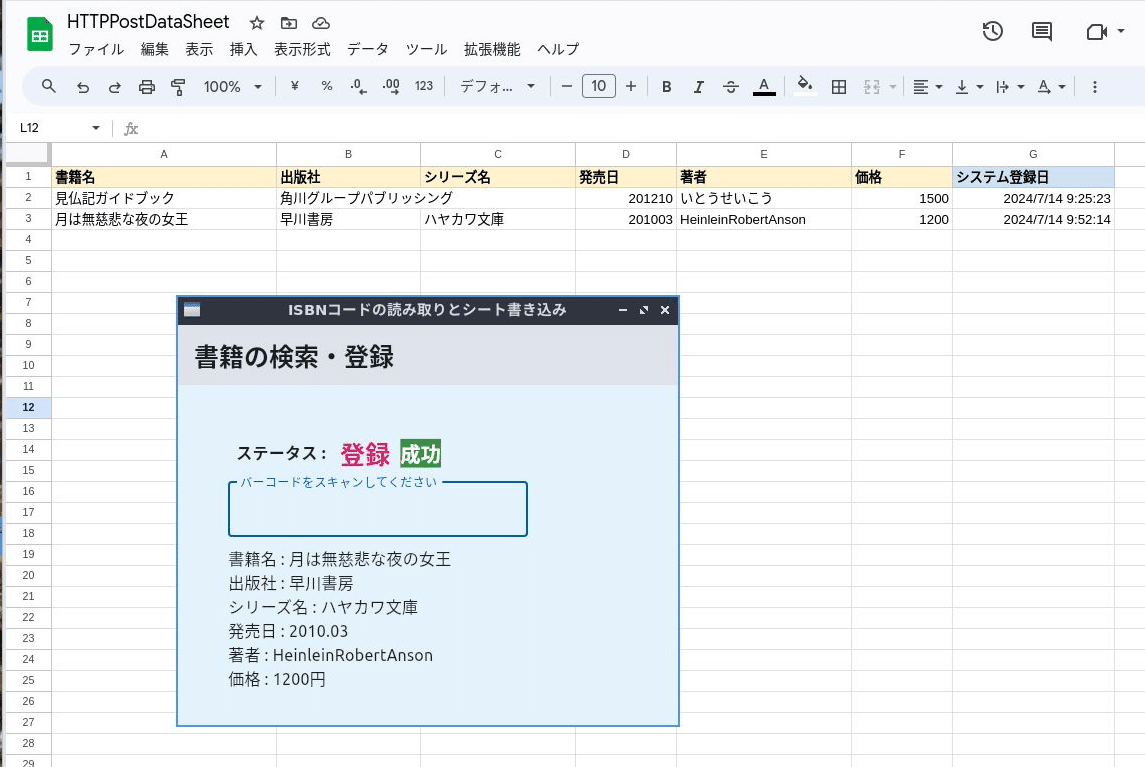Select header cell システム登録日
Image resolution: width=1145 pixels, height=767 pixels.
pyautogui.click(x=1033, y=177)
